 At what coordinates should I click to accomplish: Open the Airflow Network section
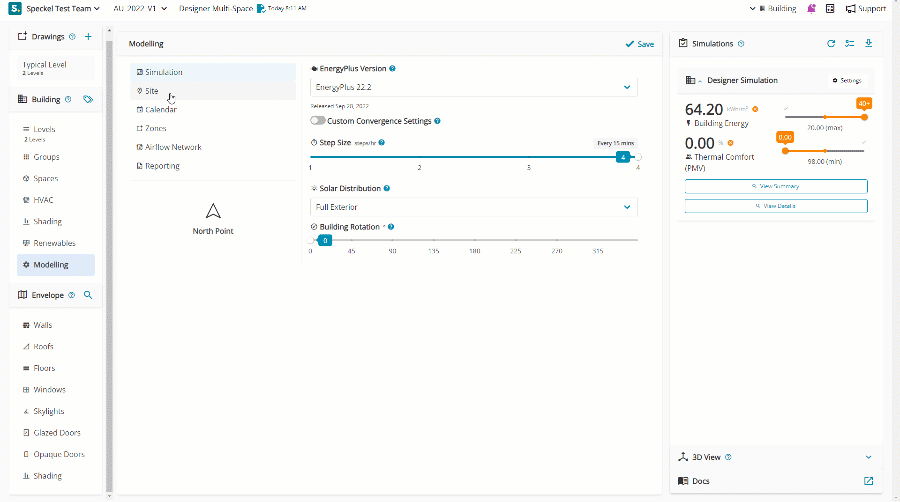(x=172, y=147)
